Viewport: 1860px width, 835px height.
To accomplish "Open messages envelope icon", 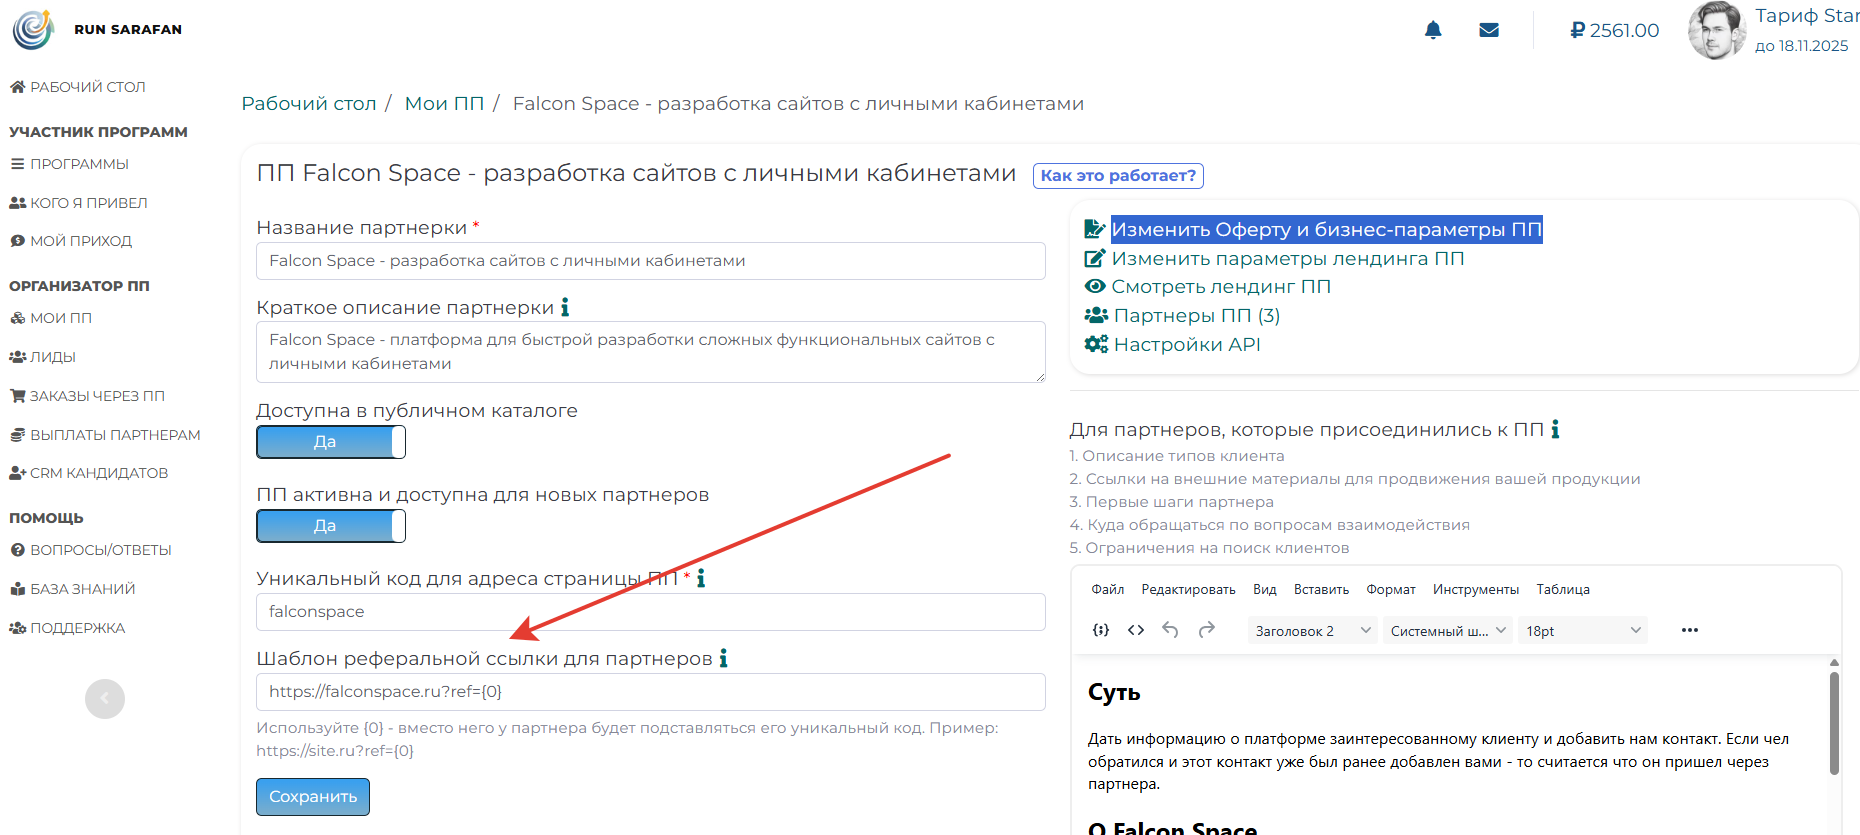I will click(x=1489, y=30).
